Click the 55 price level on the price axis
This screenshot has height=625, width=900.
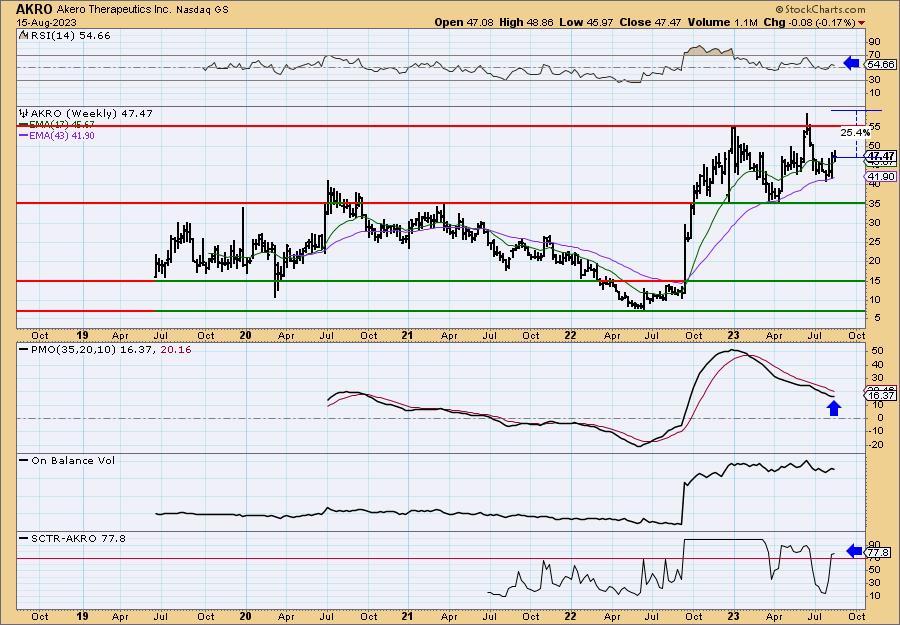[875, 126]
